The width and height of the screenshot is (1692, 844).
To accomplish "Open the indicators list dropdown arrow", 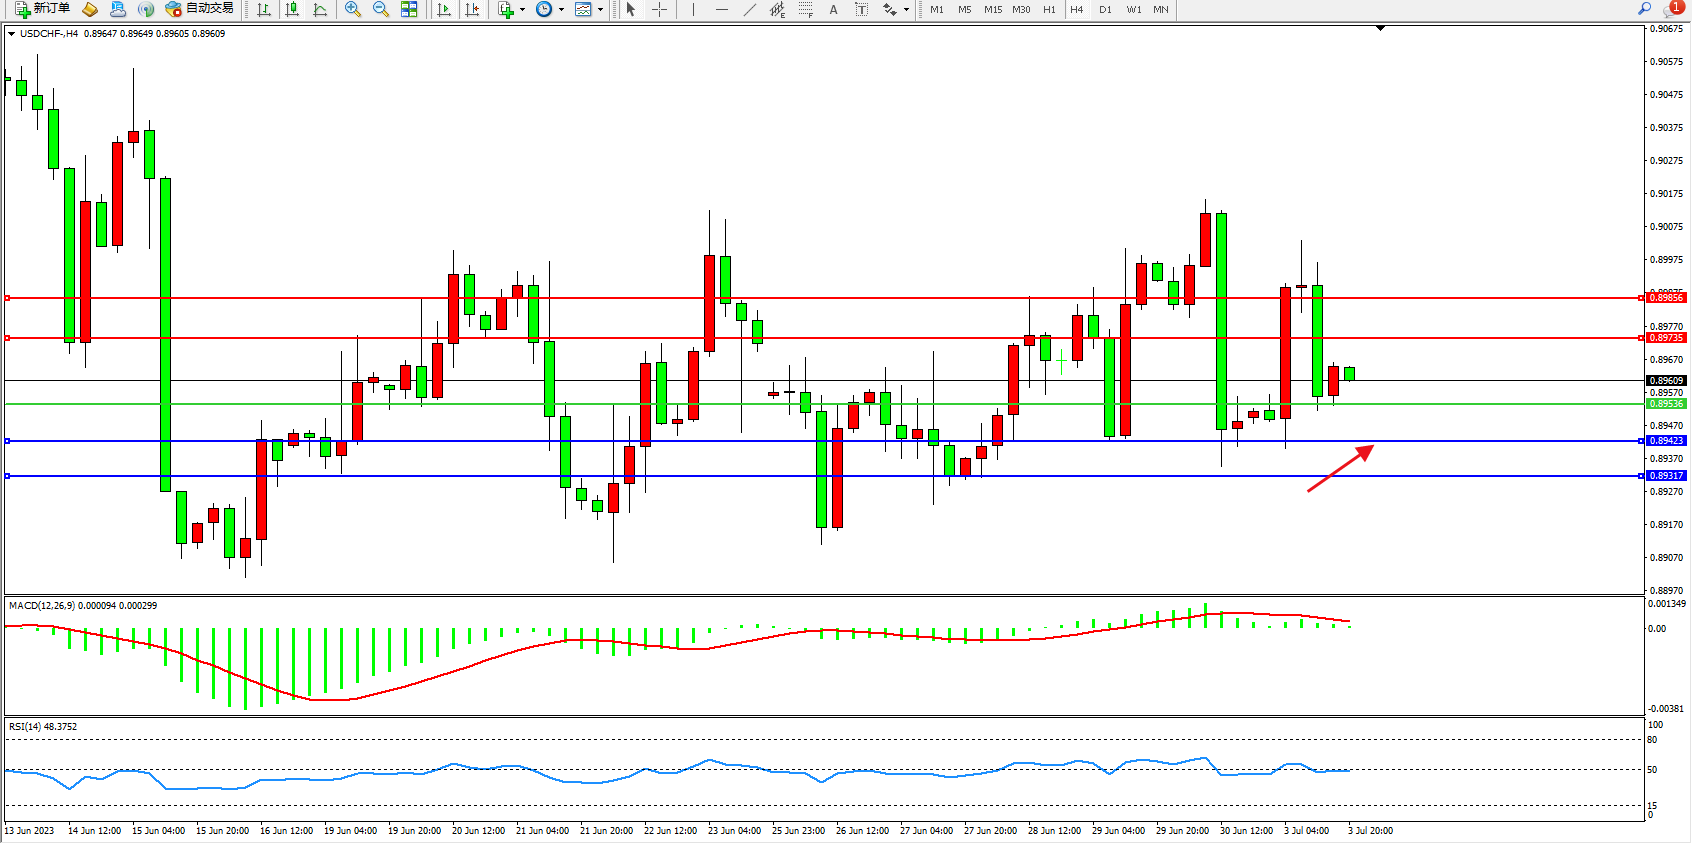I will pos(522,10).
